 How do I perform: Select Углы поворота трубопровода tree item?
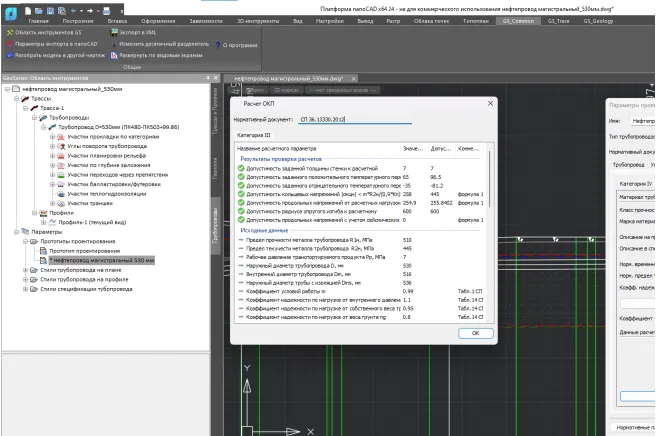pos(102,146)
